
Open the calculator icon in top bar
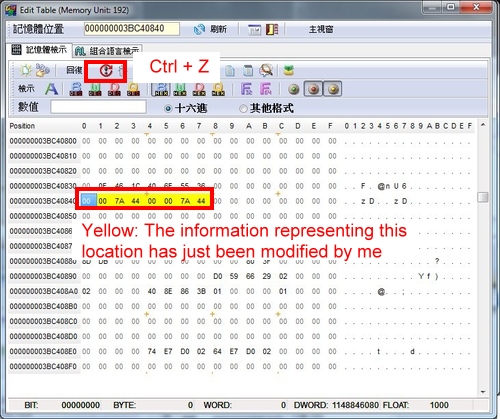(x=254, y=29)
